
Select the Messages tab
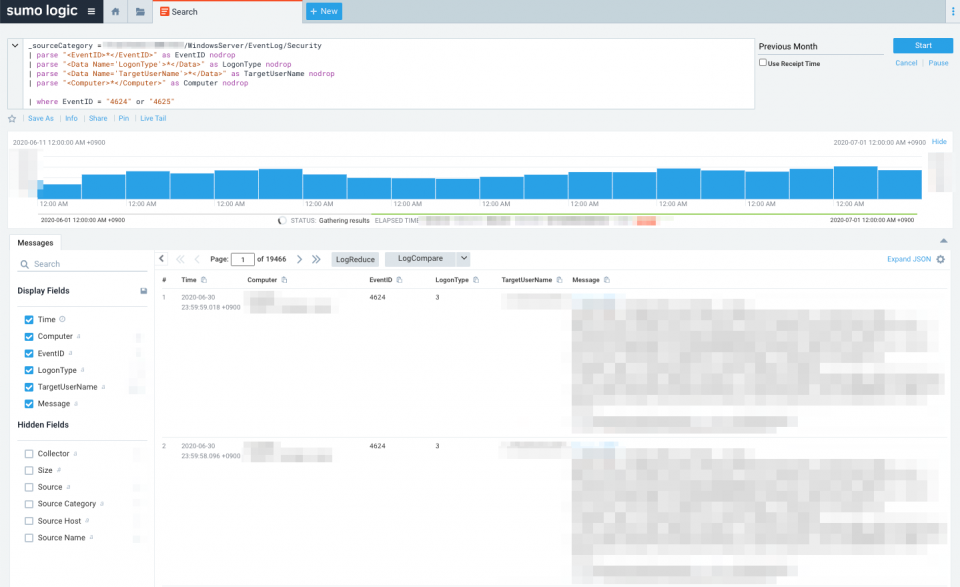click(x=36, y=243)
